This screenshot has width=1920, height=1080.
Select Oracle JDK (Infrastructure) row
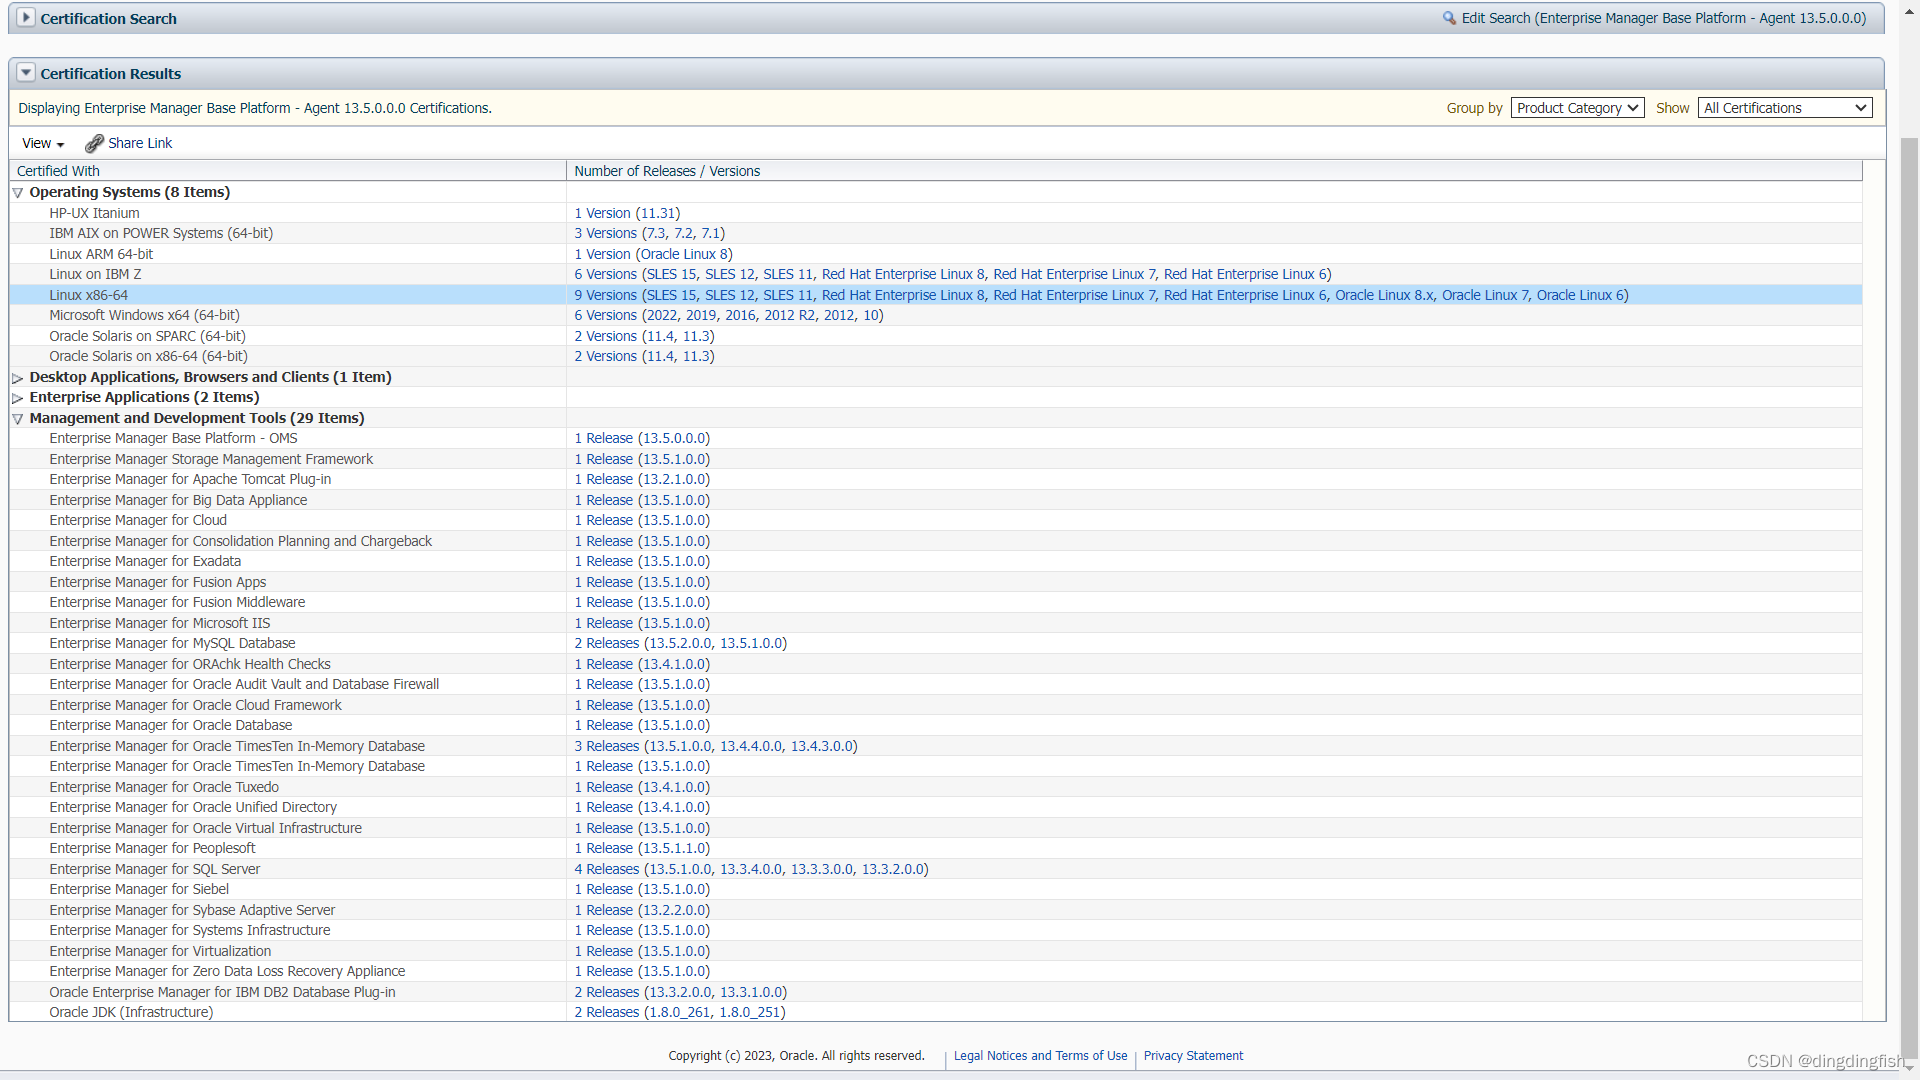[936, 1012]
